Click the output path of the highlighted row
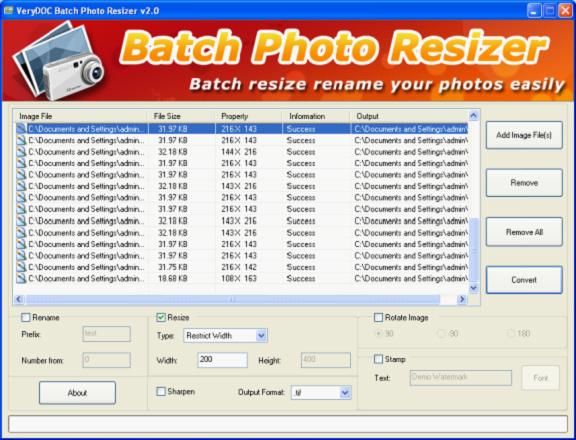The image size is (576, 440). tap(411, 129)
